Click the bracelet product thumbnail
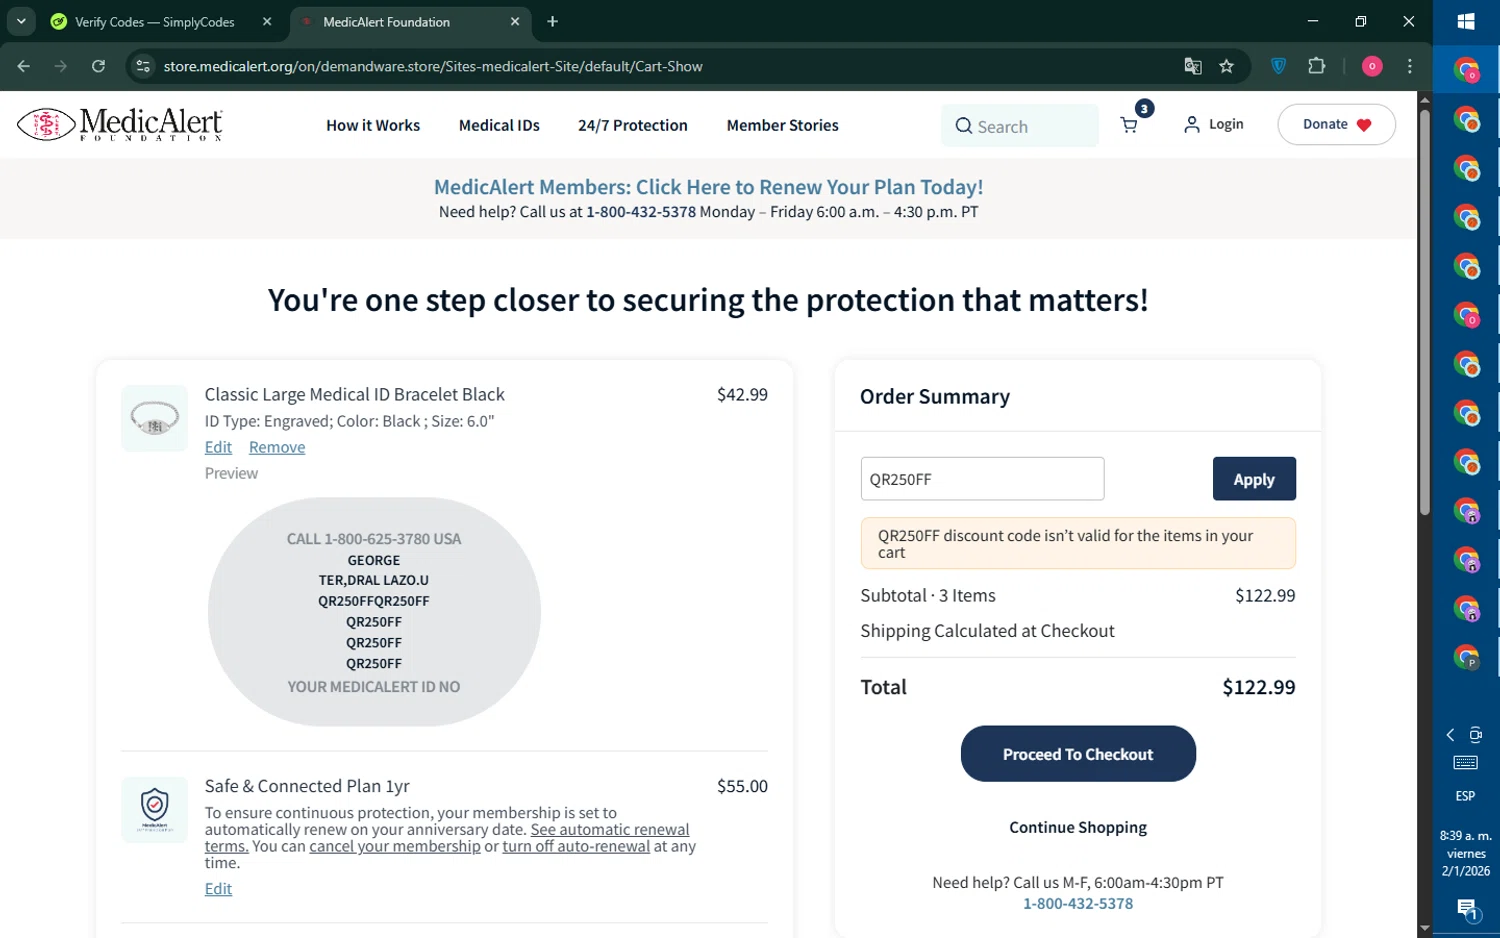The width and height of the screenshot is (1500, 938). click(x=155, y=418)
